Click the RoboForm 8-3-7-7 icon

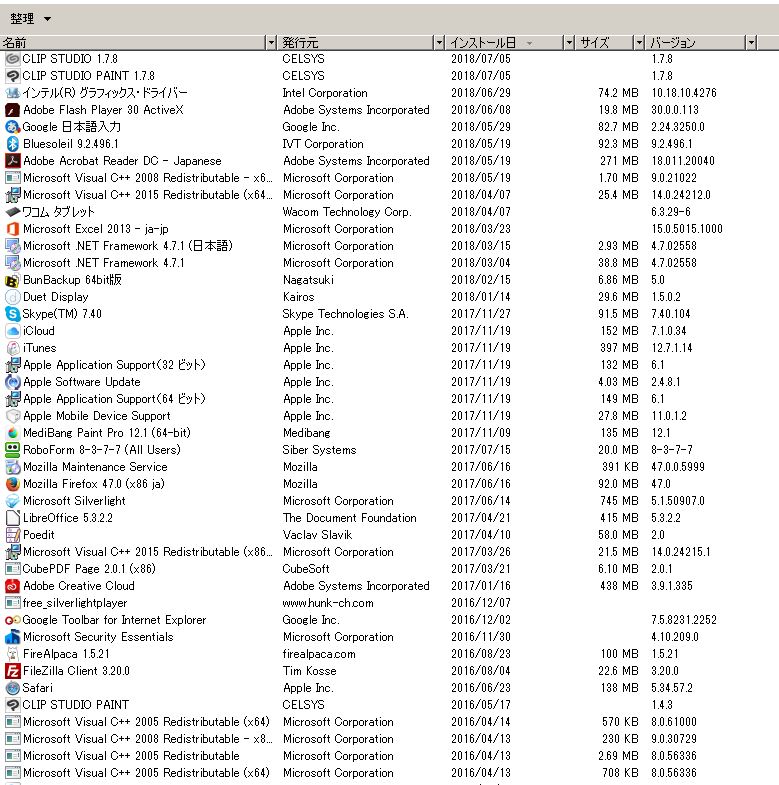(13, 450)
